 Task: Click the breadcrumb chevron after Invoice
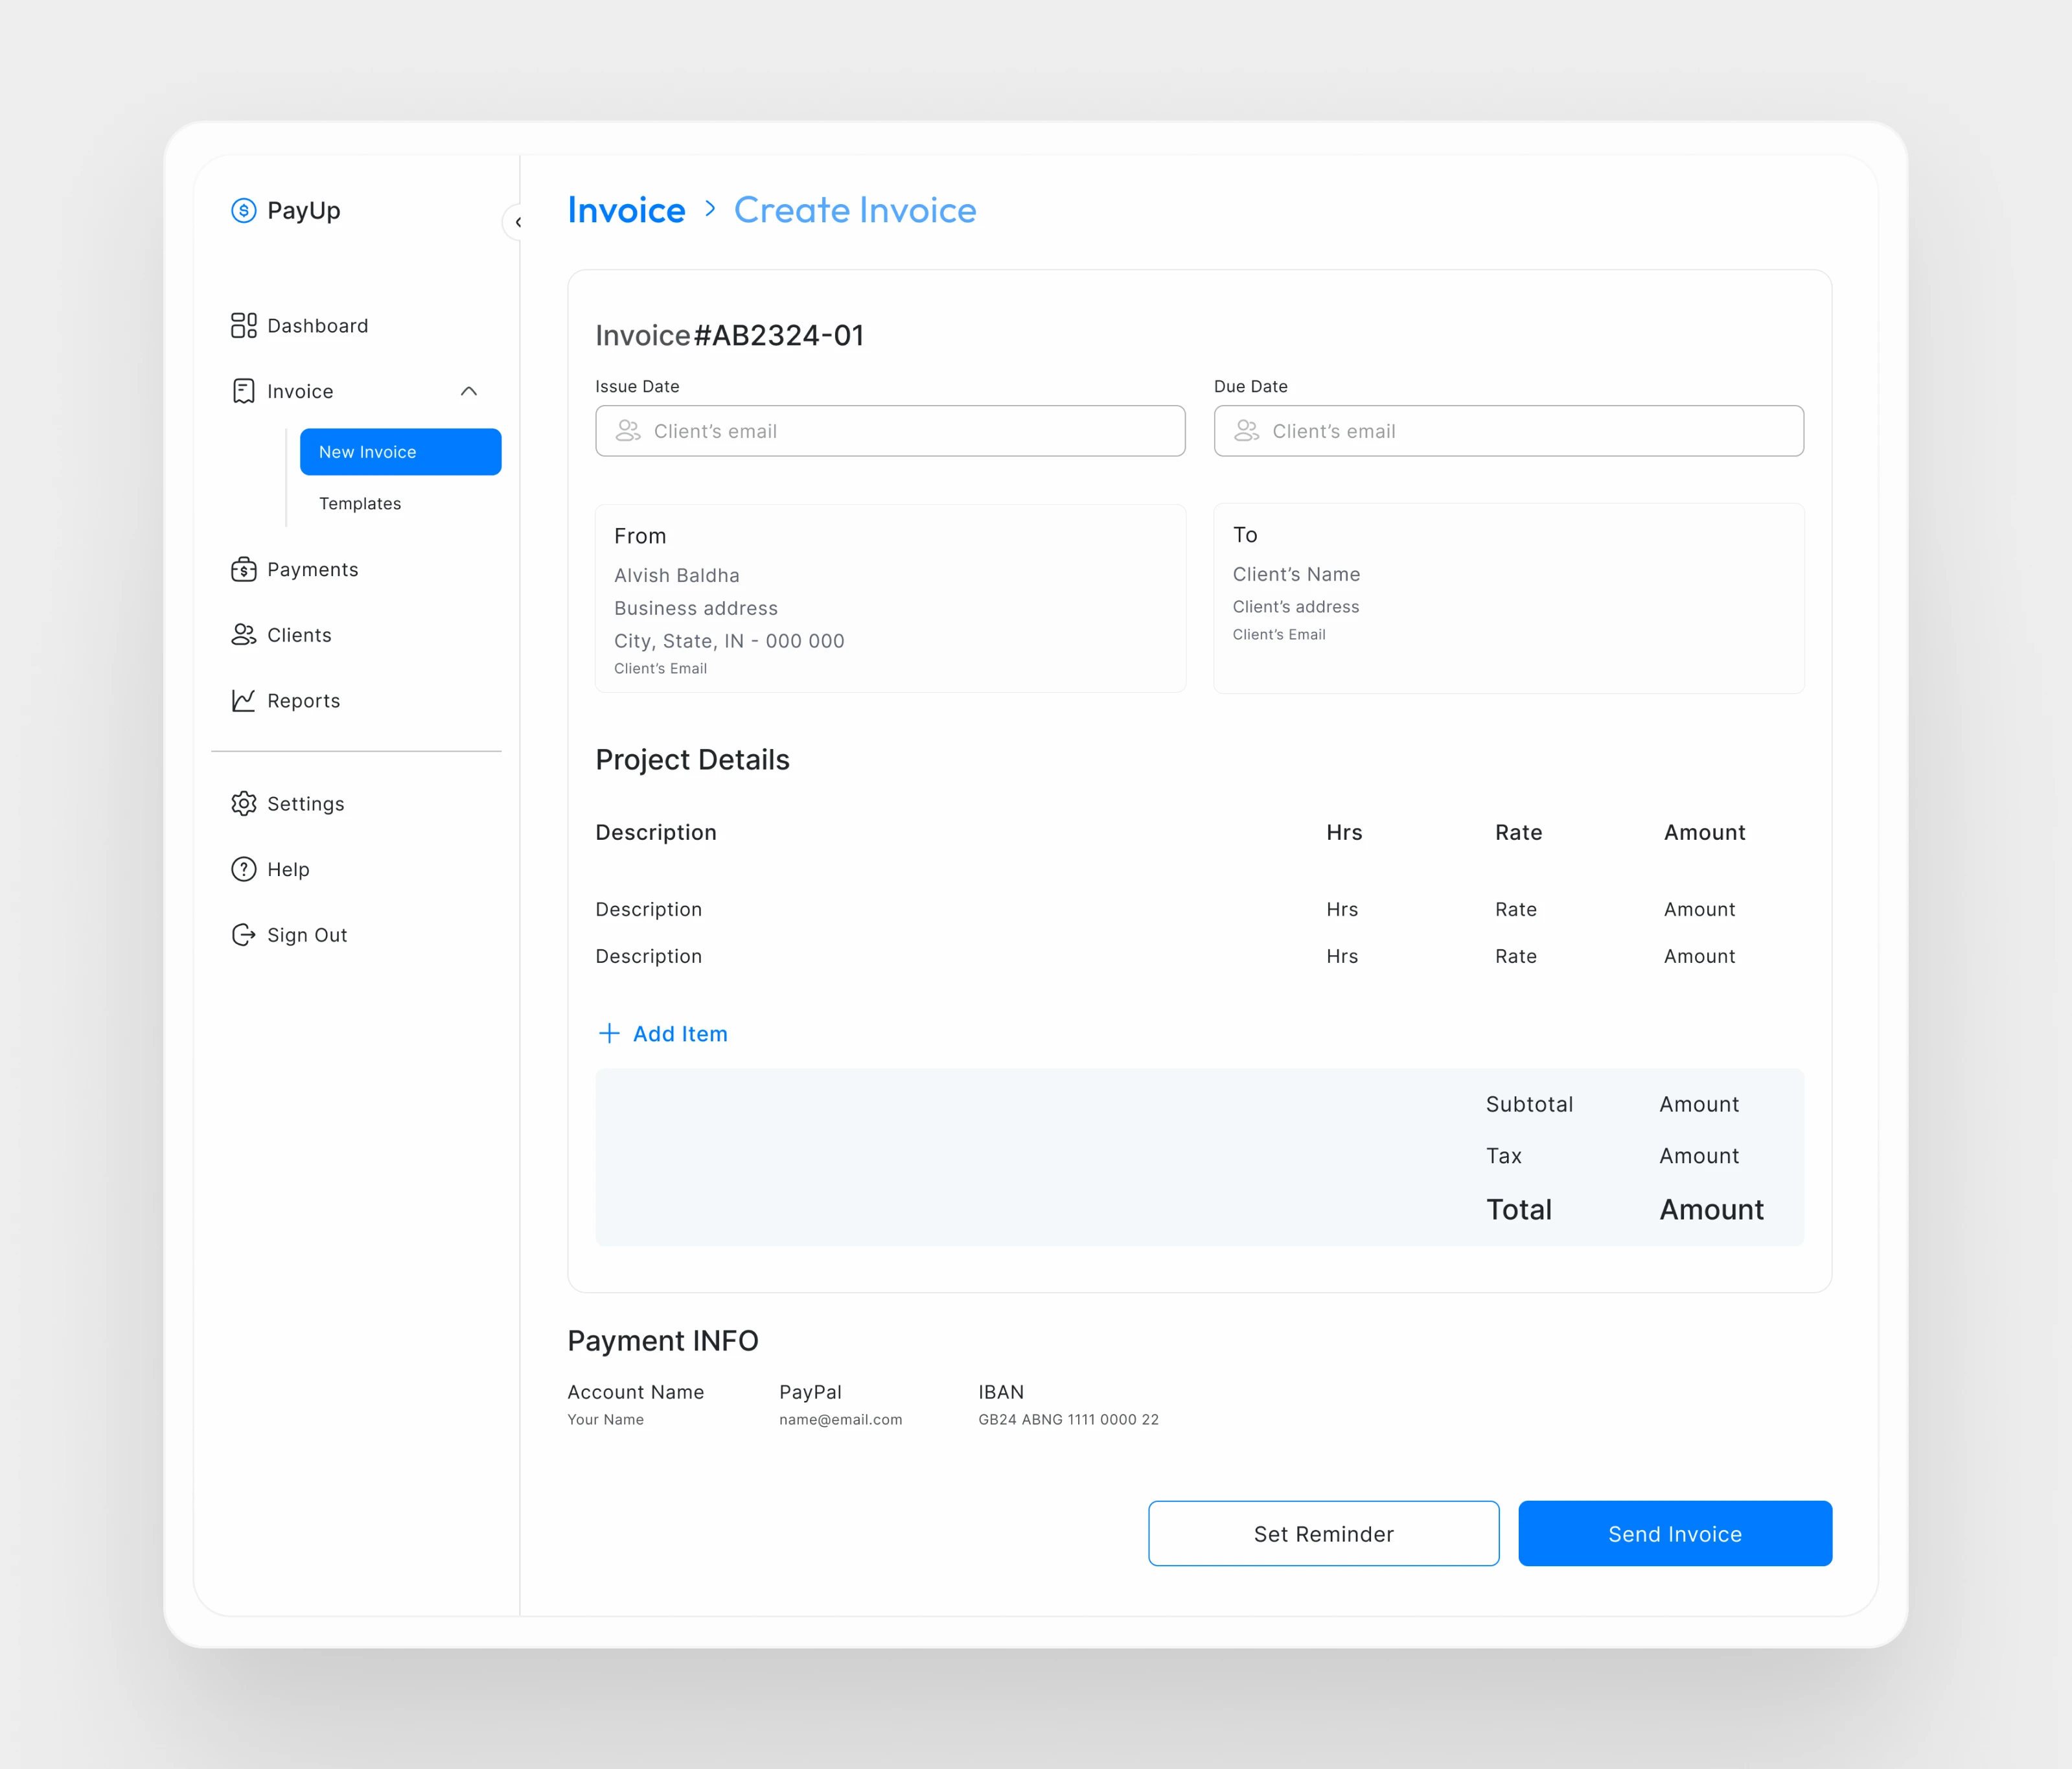[x=710, y=208]
